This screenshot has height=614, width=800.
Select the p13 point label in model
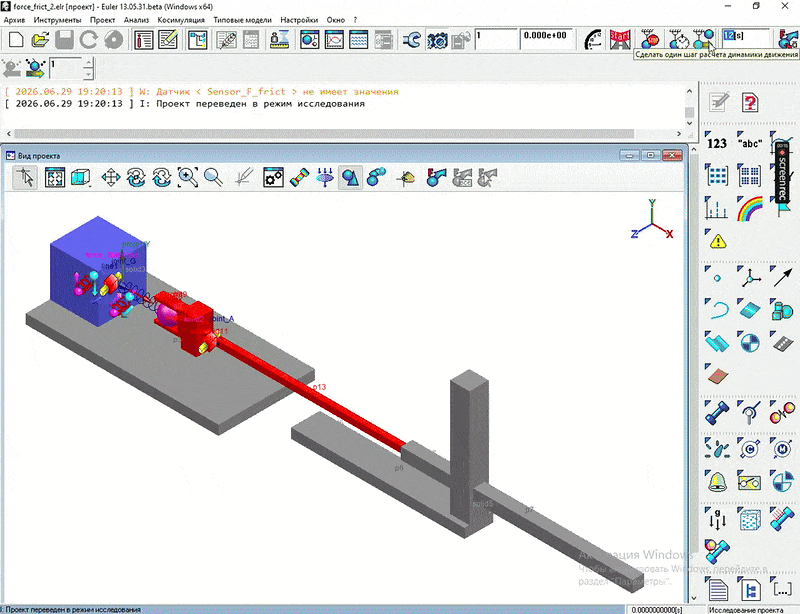[x=319, y=387]
